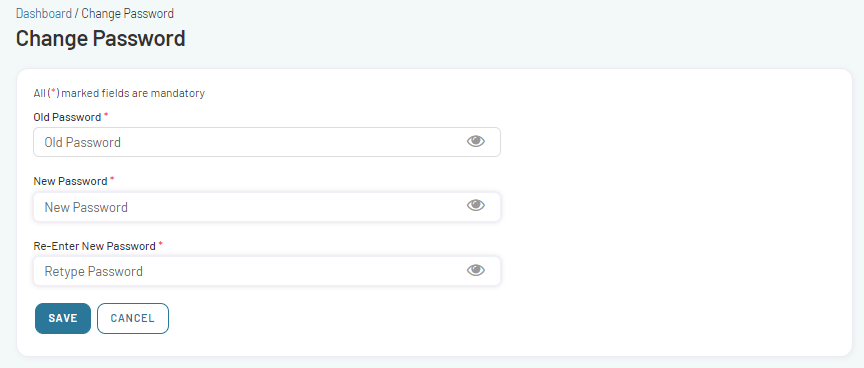This screenshot has height=368, width=864.
Task: Click the Change Password breadcrumb item
Action: click(x=127, y=13)
